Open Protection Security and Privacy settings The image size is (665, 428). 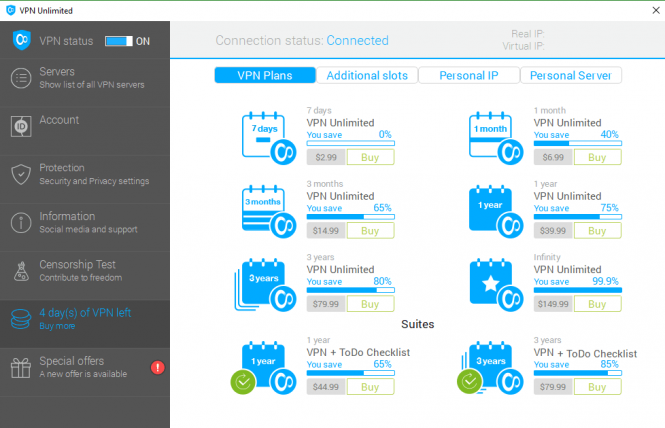[85, 179]
